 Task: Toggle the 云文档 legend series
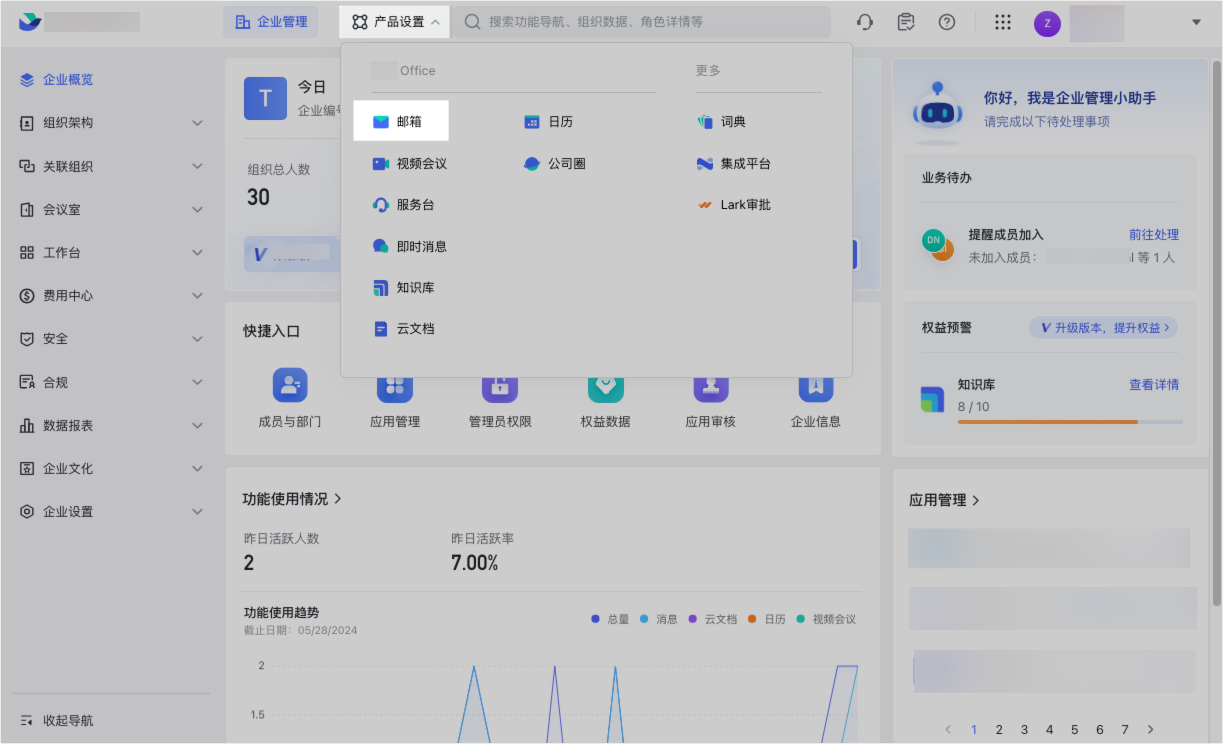[713, 619]
